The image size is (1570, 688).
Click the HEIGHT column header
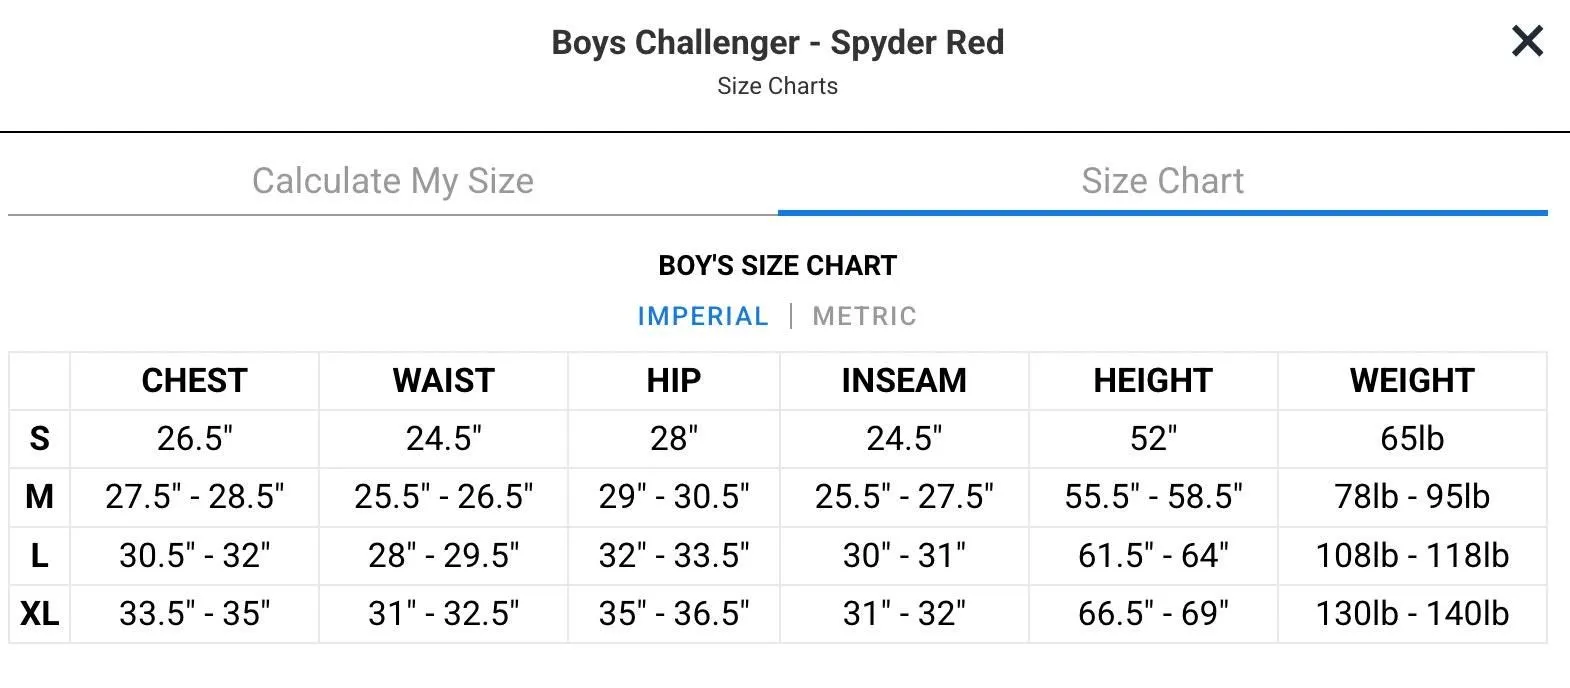click(x=1153, y=380)
